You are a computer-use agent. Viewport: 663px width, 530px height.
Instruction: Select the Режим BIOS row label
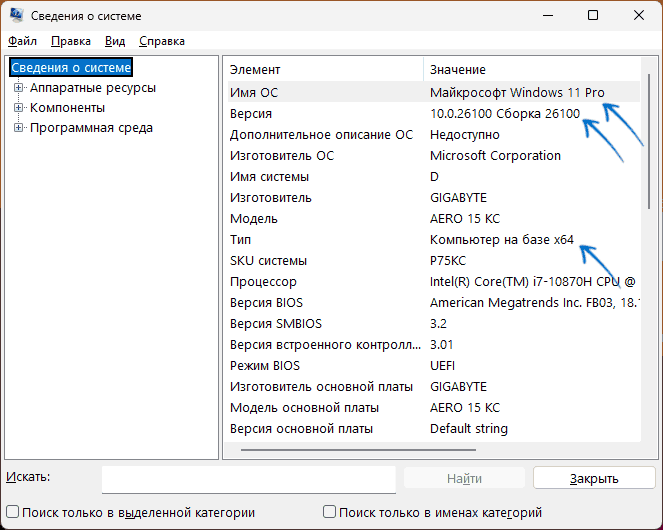coord(265,365)
